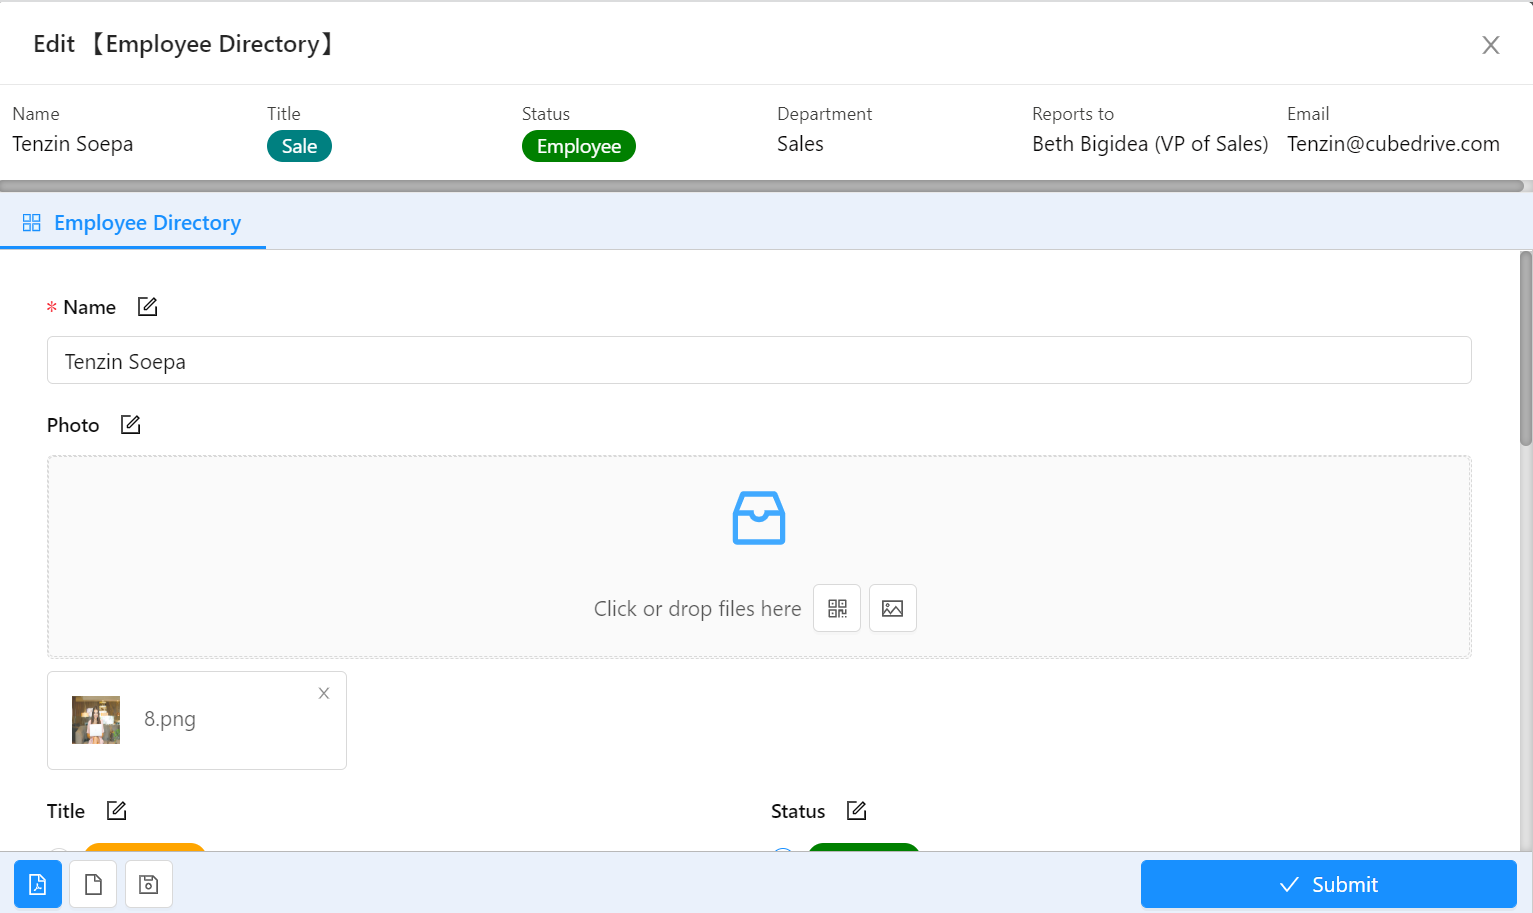Remove the 8.png attachment

tap(324, 693)
